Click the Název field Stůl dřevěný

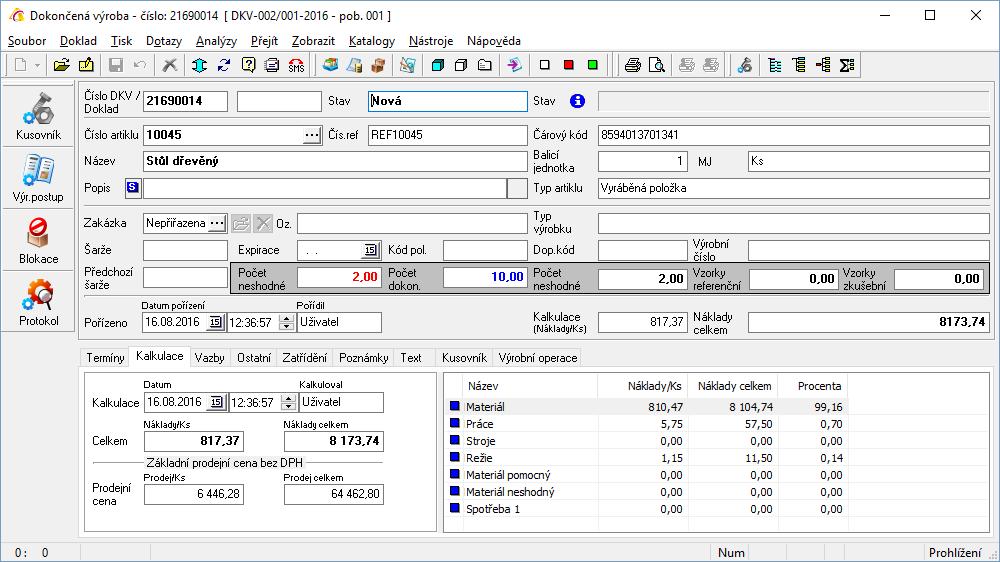click(x=335, y=161)
